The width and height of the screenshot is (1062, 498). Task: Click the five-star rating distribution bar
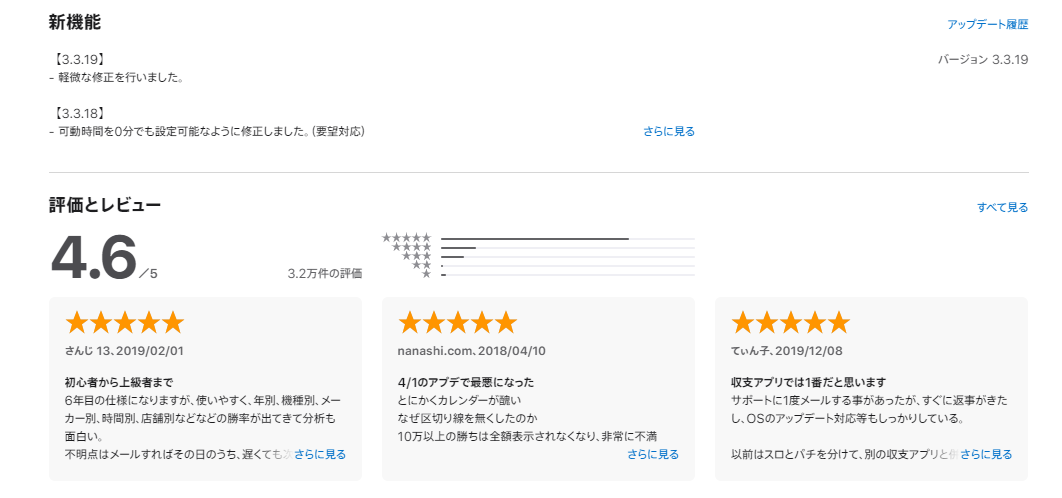568,238
